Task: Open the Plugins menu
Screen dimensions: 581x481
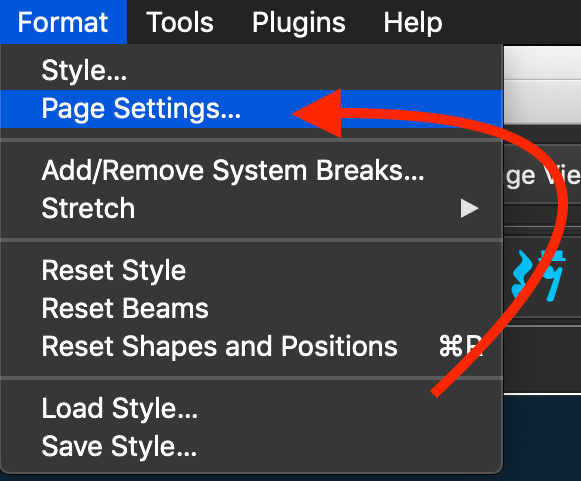Action: pyautogui.click(x=299, y=22)
